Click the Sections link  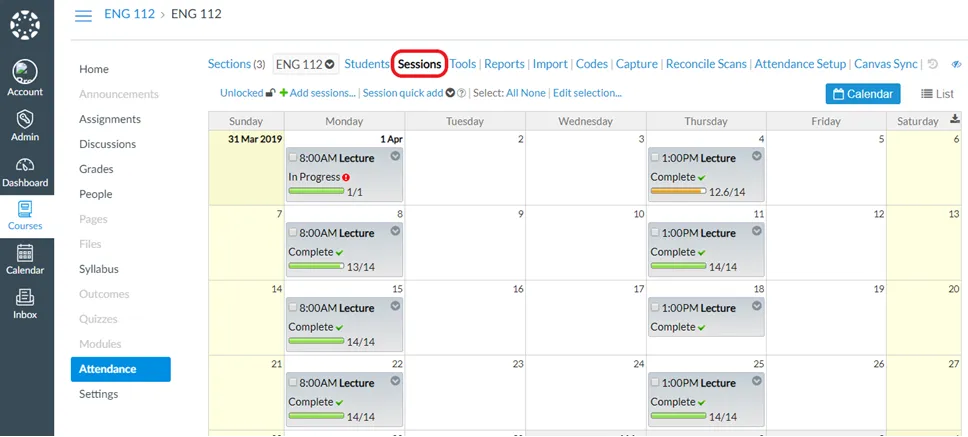click(229, 64)
